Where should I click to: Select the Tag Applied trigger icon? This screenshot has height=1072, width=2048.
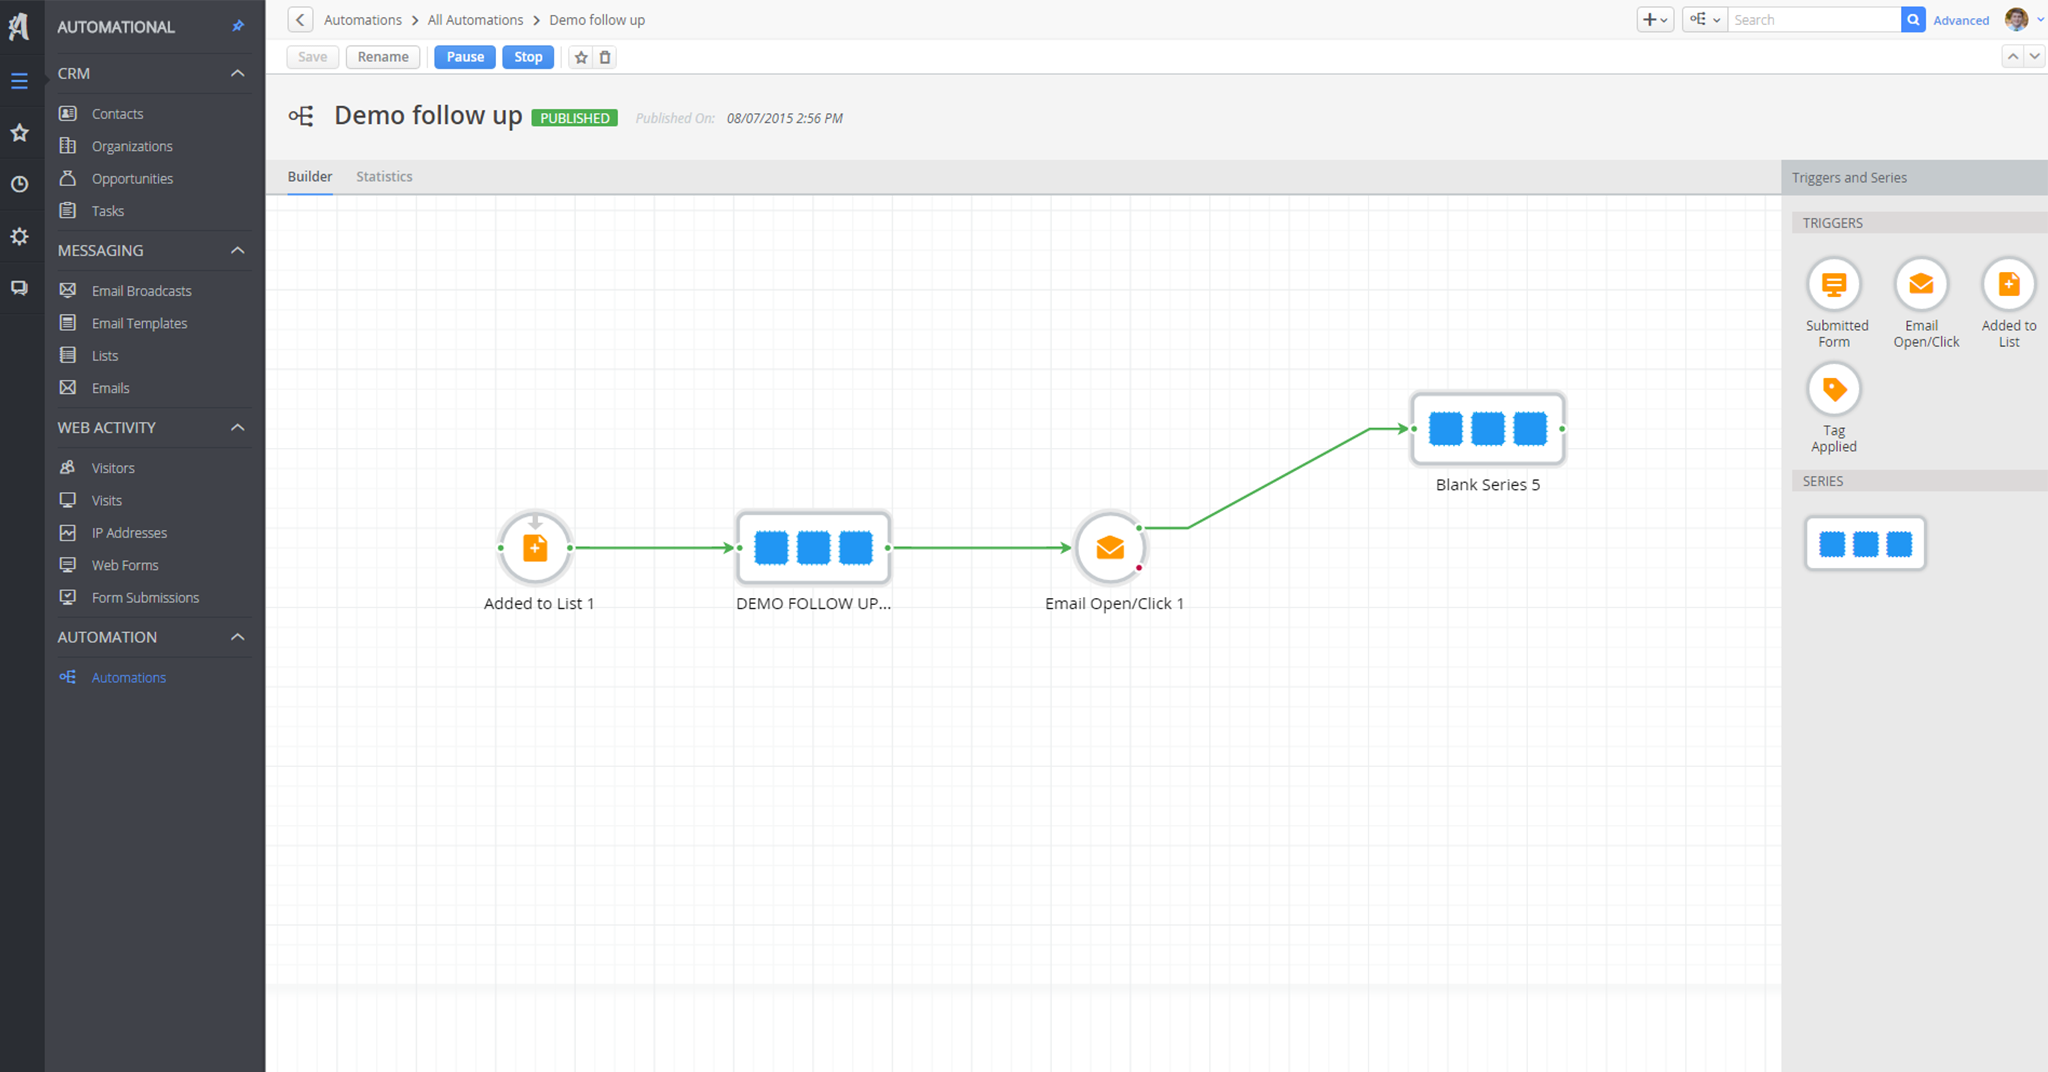(x=1833, y=390)
